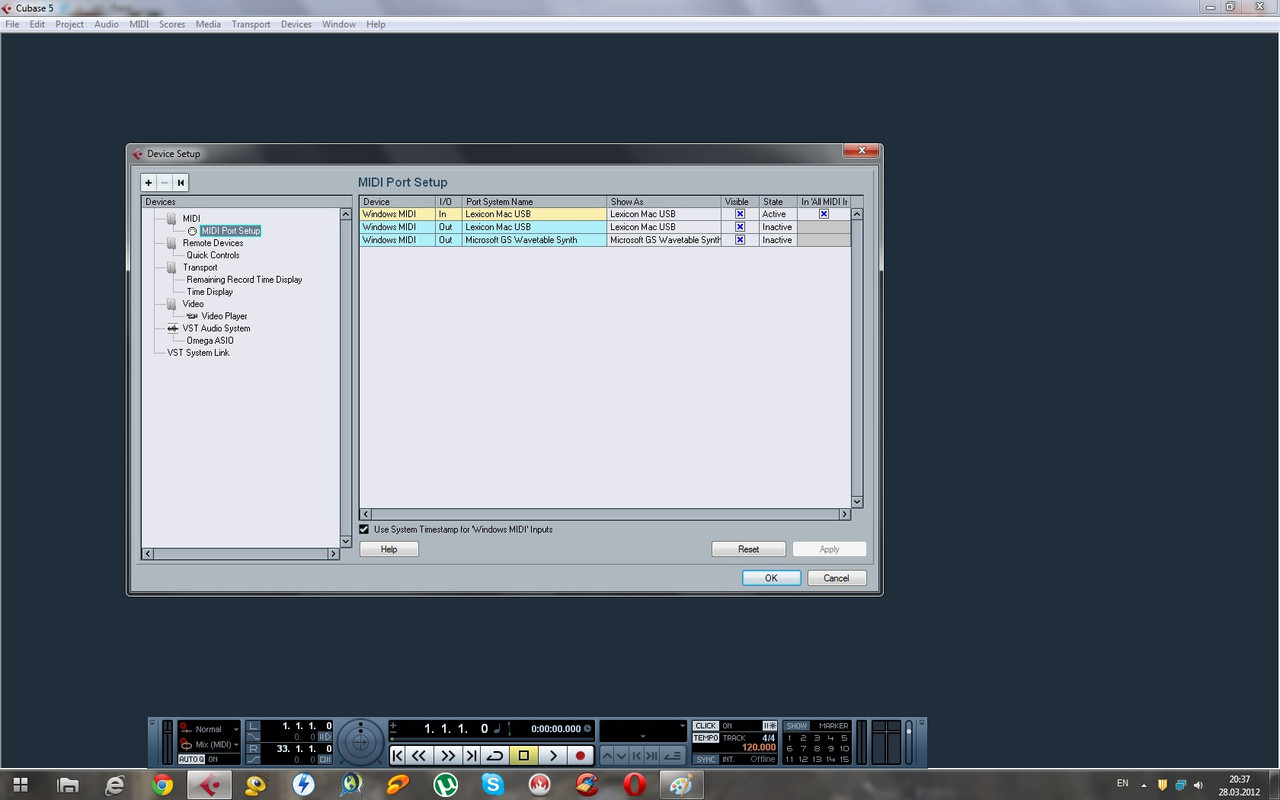The height and width of the screenshot is (800, 1280).
Task: Toggle the cycle loop button
Action: click(495, 756)
